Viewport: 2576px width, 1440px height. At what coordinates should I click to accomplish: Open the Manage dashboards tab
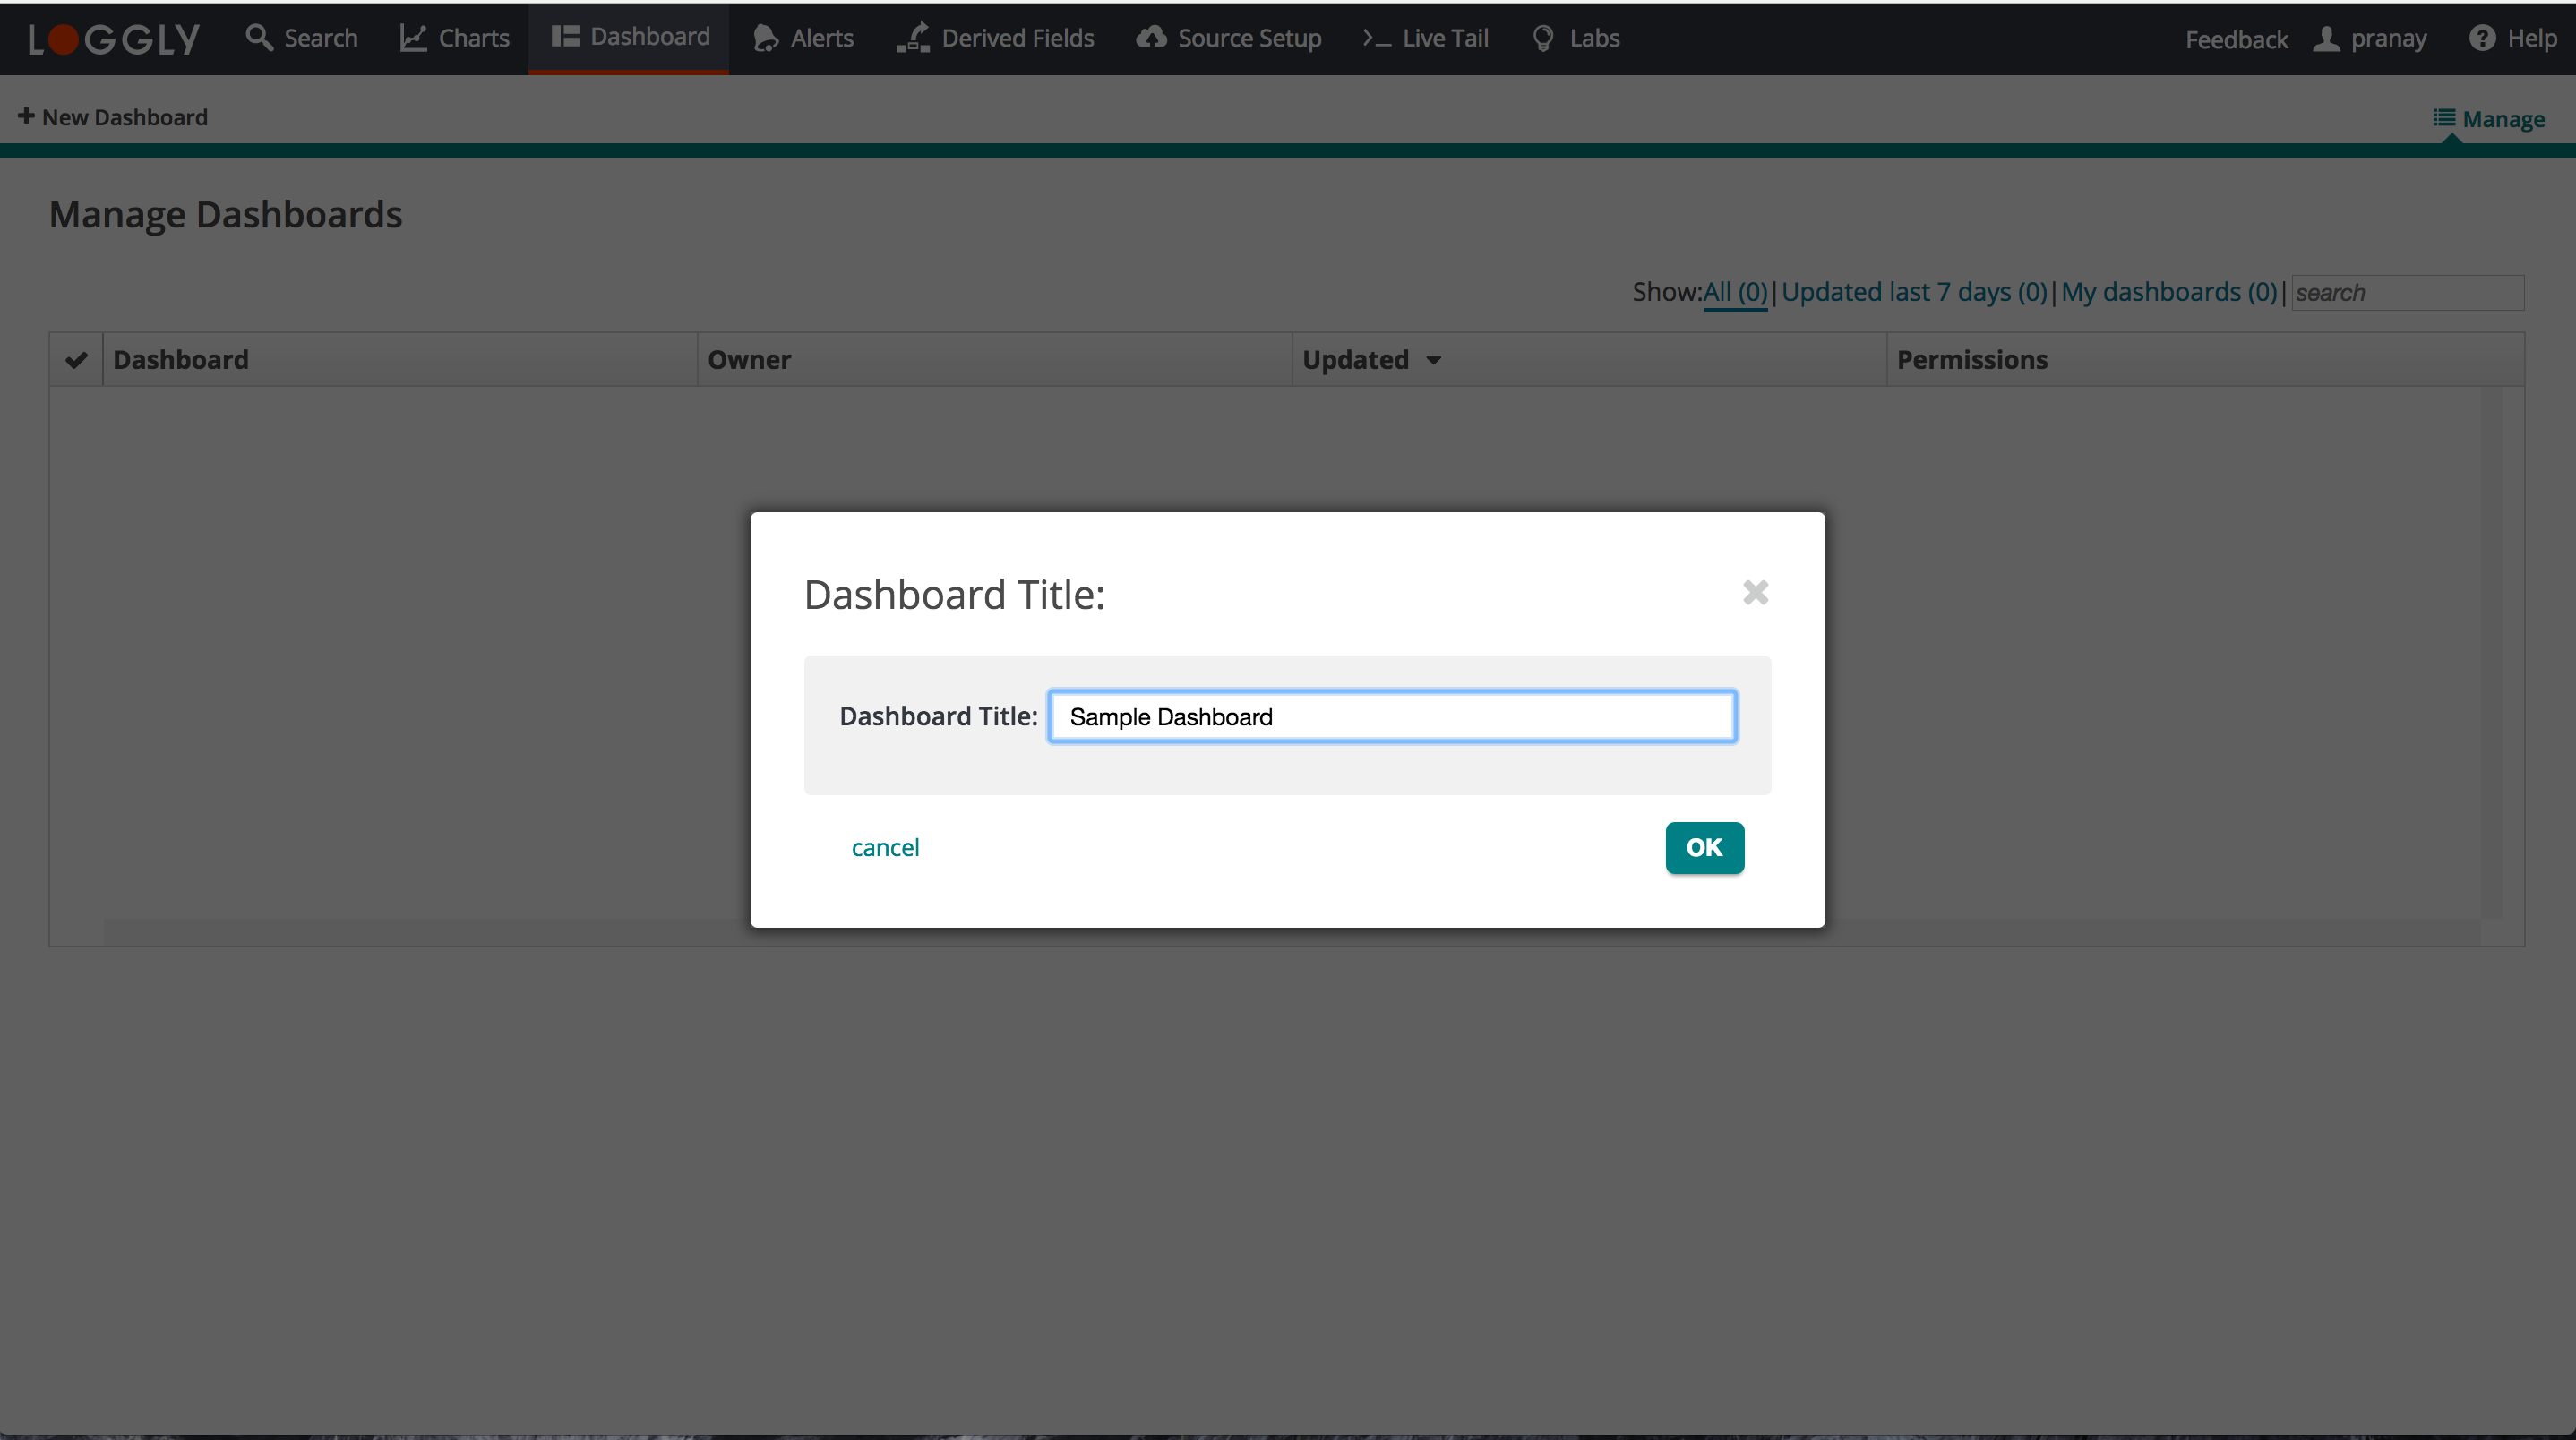pyautogui.click(x=2489, y=119)
